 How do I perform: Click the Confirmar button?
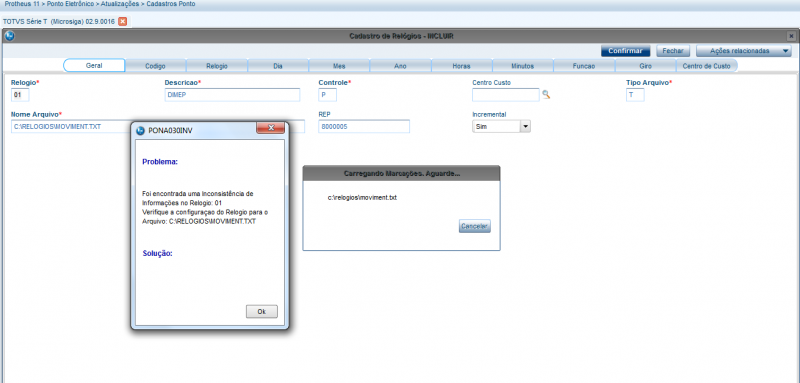tap(626, 51)
